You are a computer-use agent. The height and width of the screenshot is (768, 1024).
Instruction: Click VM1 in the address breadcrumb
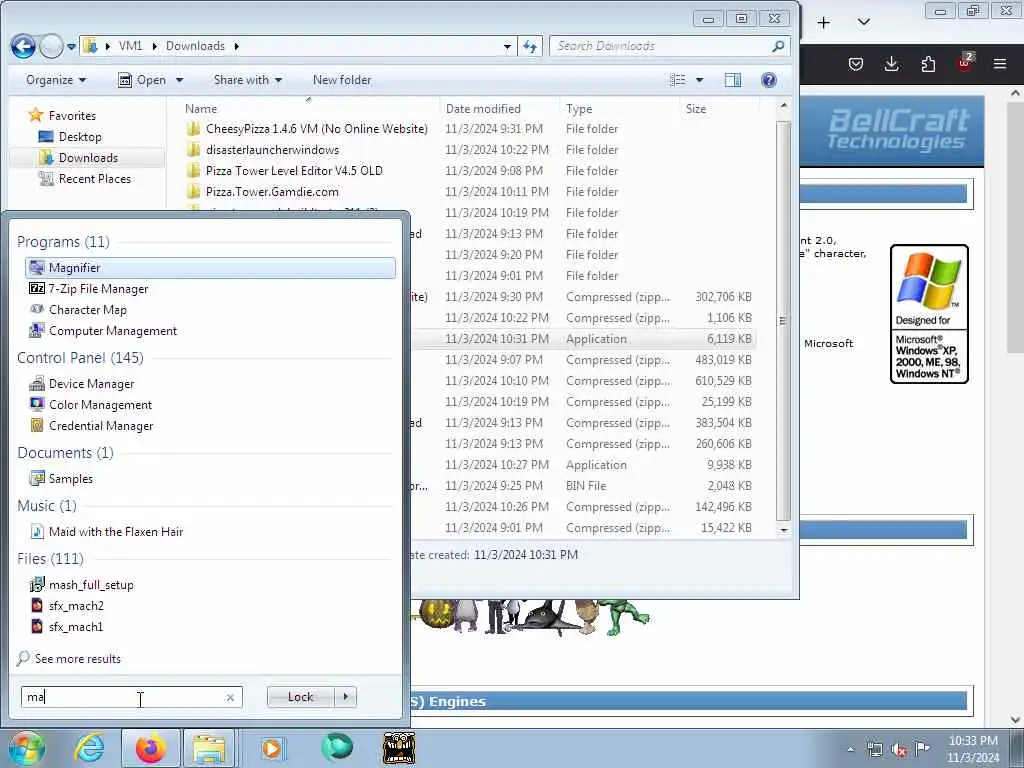coord(131,46)
